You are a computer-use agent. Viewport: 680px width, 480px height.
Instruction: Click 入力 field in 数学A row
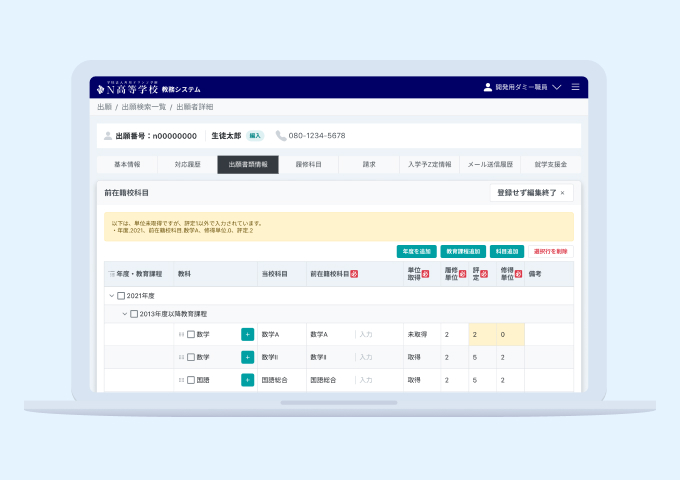(x=366, y=334)
